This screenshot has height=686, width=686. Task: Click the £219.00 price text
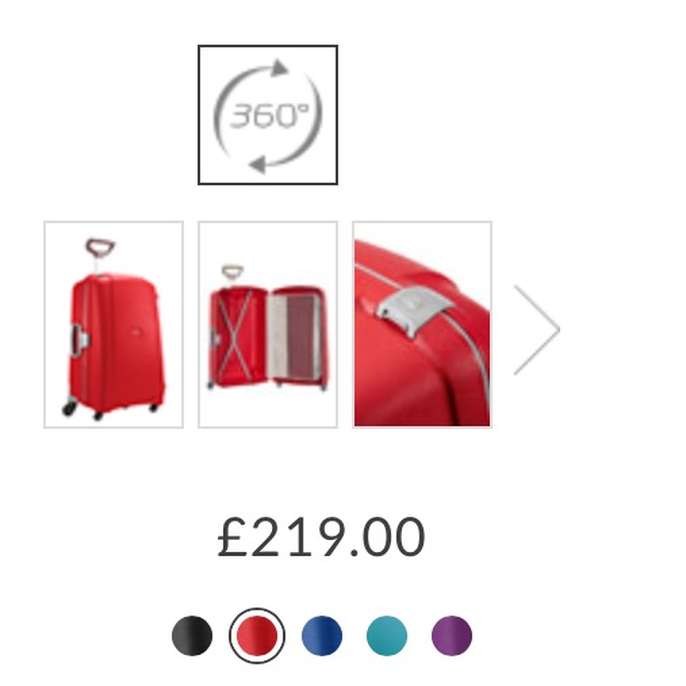(x=321, y=536)
